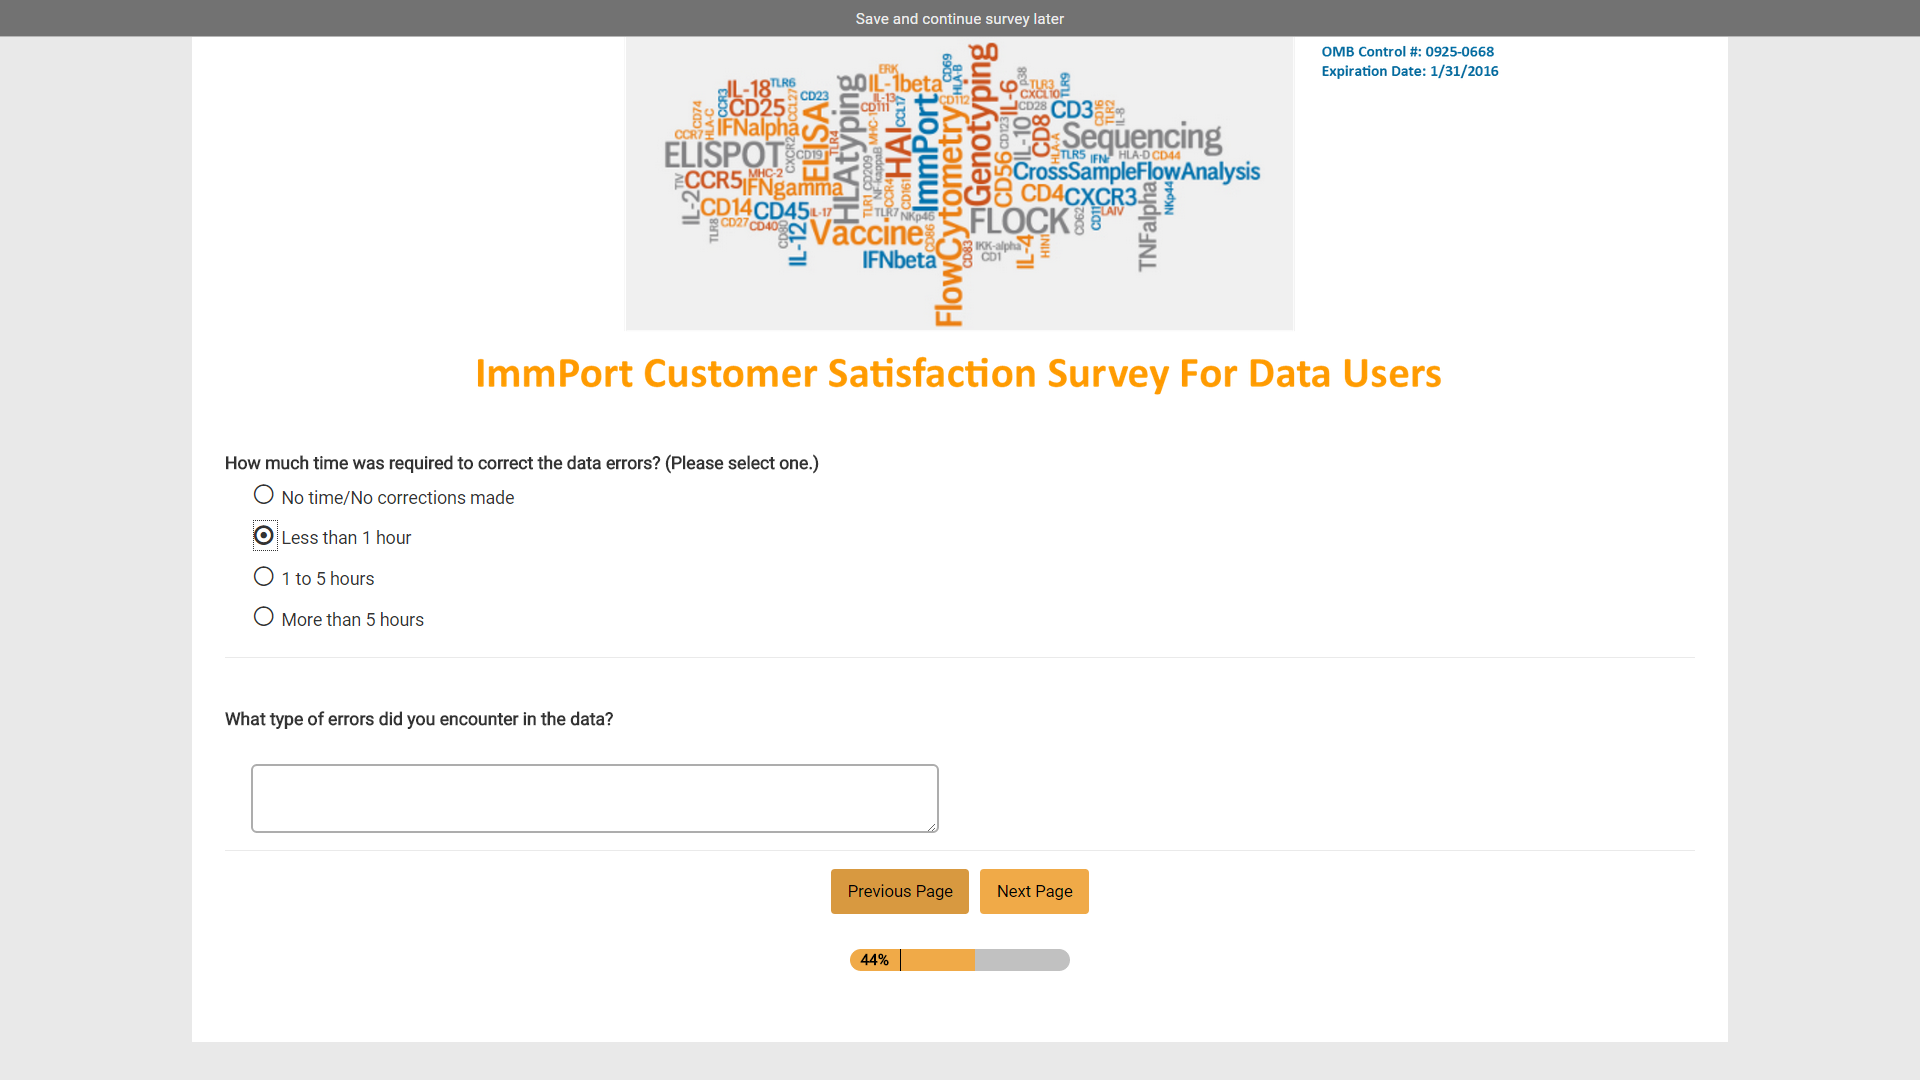Select the 1 to 5 hours option
The height and width of the screenshot is (1080, 1920).
pos(264,577)
